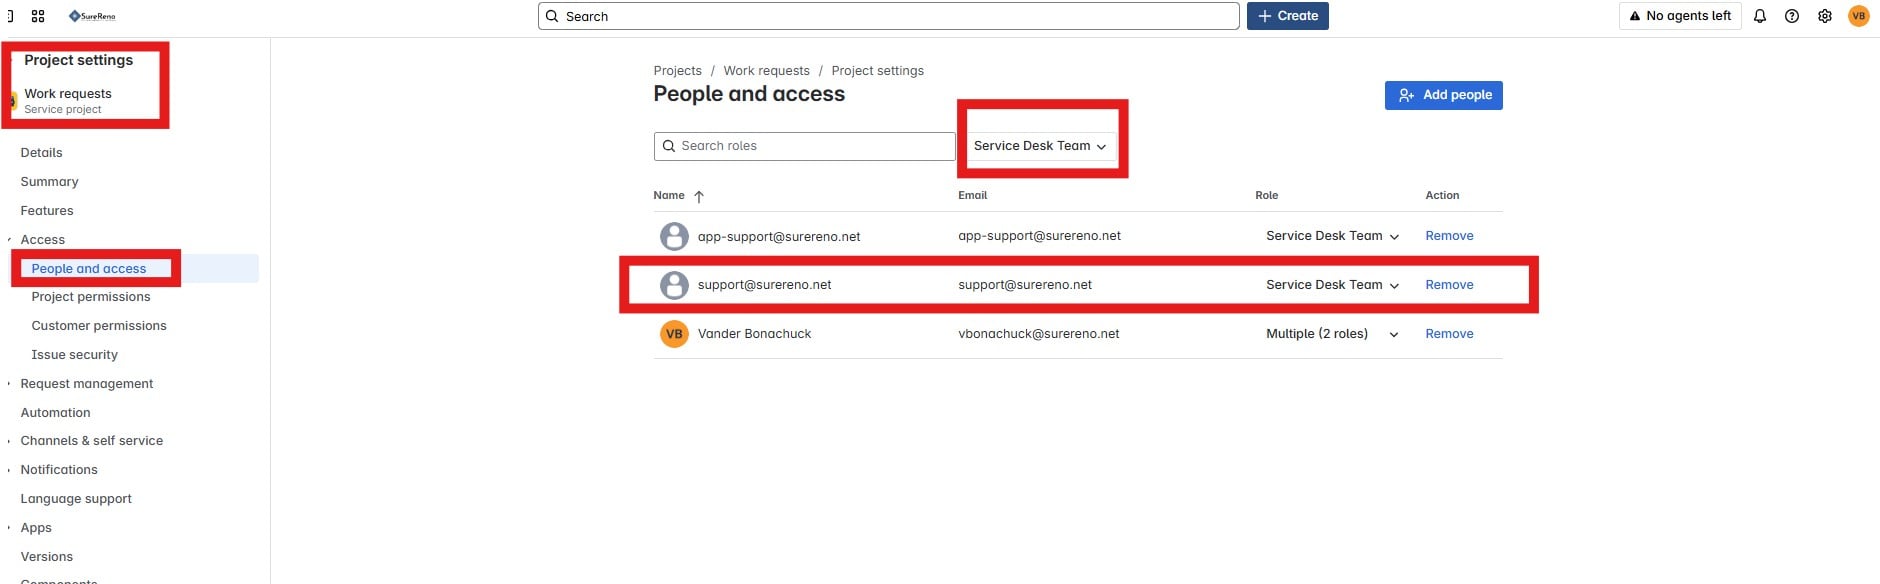This screenshot has width=1880, height=584.
Task: Click the support@surereno.net avatar icon
Action: pyautogui.click(x=674, y=285)
